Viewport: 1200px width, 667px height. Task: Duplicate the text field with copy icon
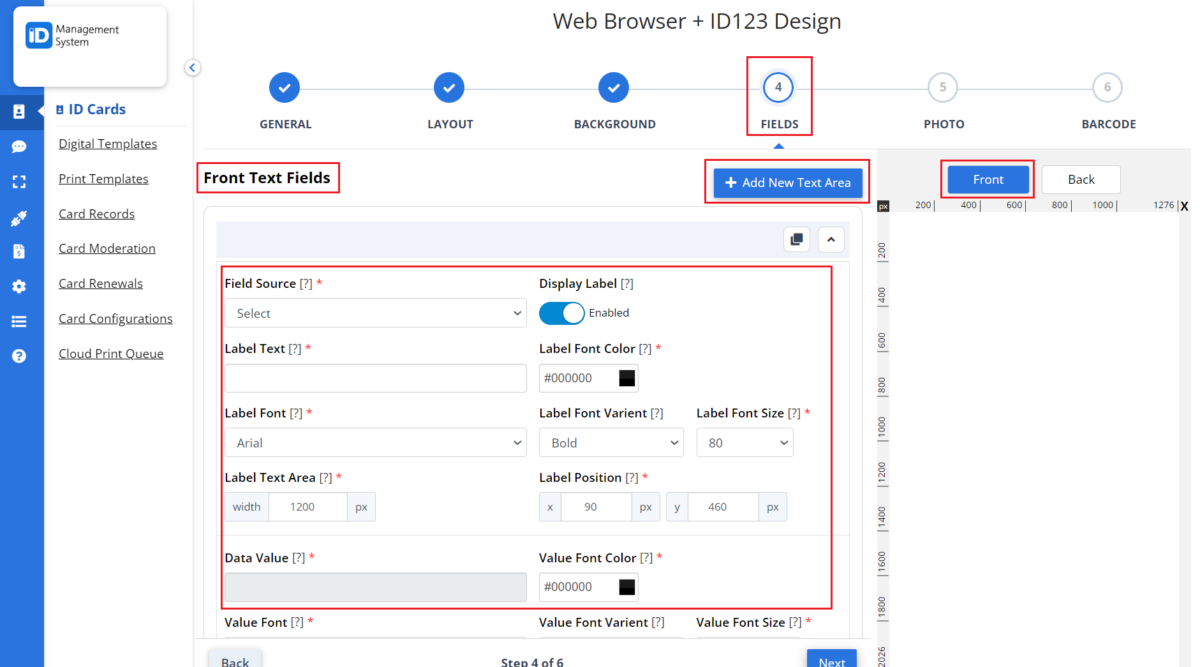tap(797, 240)
